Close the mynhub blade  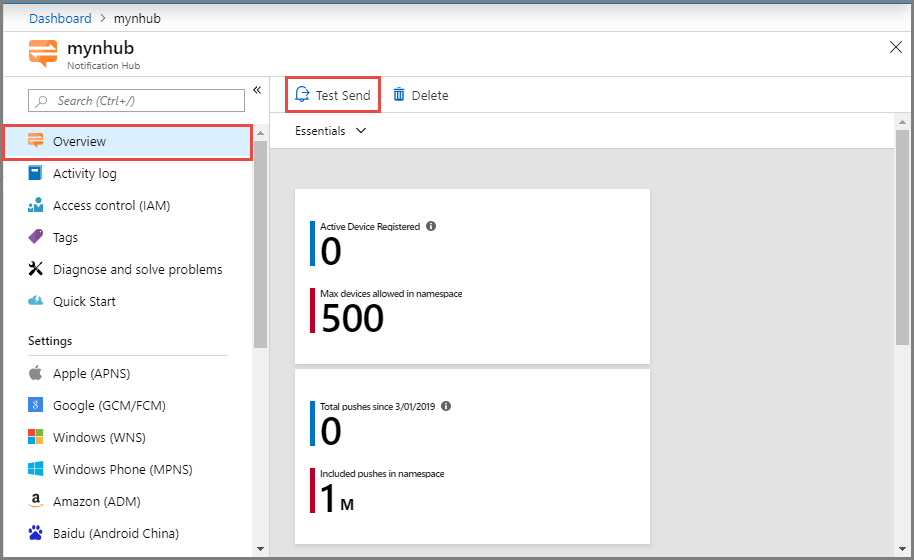tap(896, 47)
